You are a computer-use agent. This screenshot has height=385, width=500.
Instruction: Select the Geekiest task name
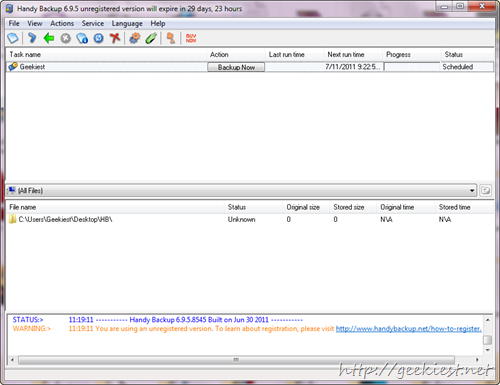click(32, 67)
